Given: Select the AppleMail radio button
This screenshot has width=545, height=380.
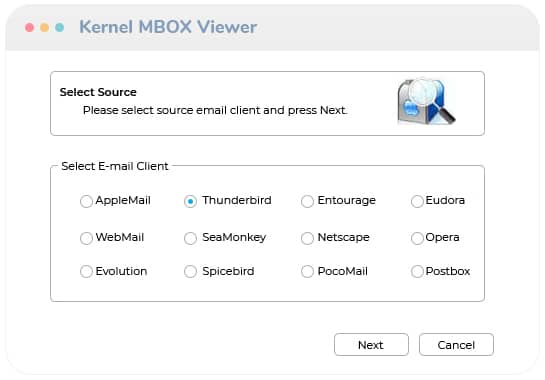Looking at the screenshot, I should coord(86,201).
